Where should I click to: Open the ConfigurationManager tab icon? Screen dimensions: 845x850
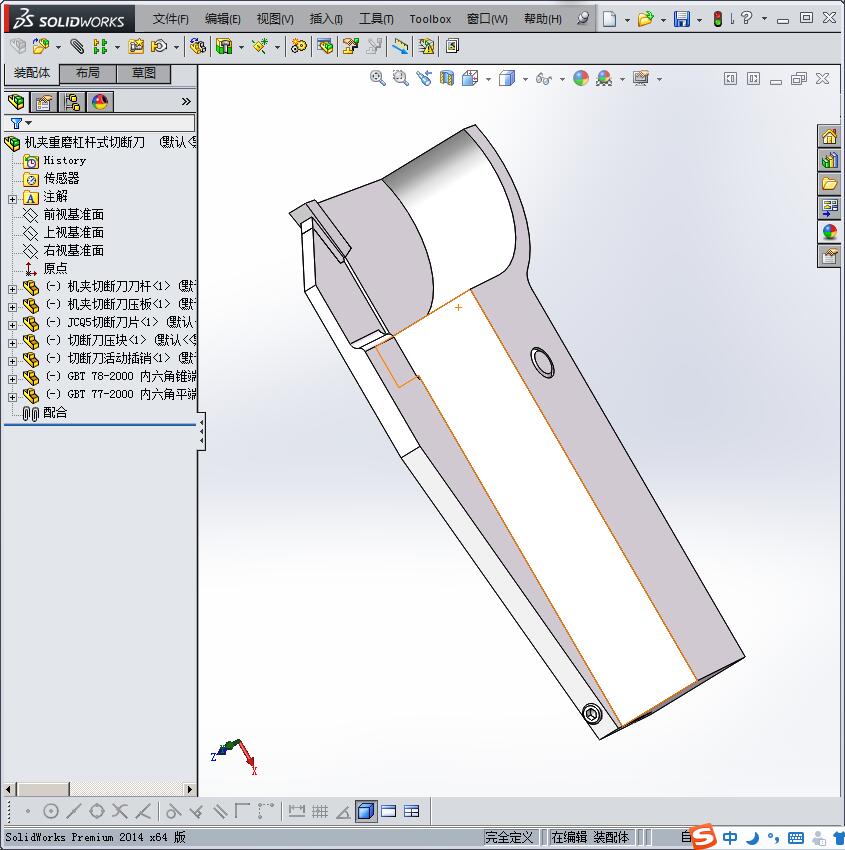point(72,101)
